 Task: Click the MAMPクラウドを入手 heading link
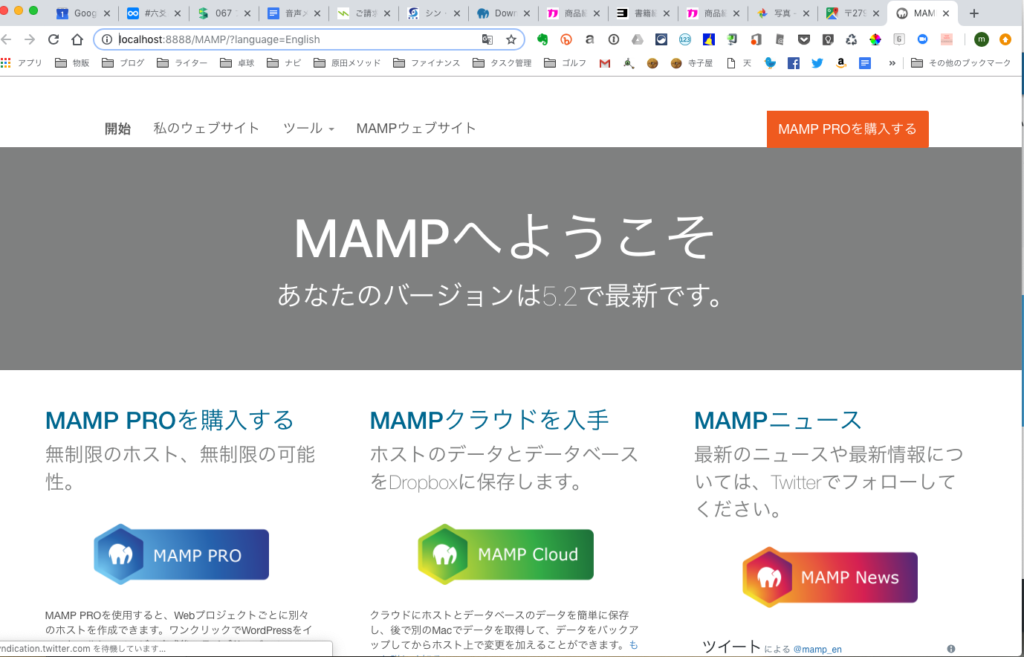(489, 420)
